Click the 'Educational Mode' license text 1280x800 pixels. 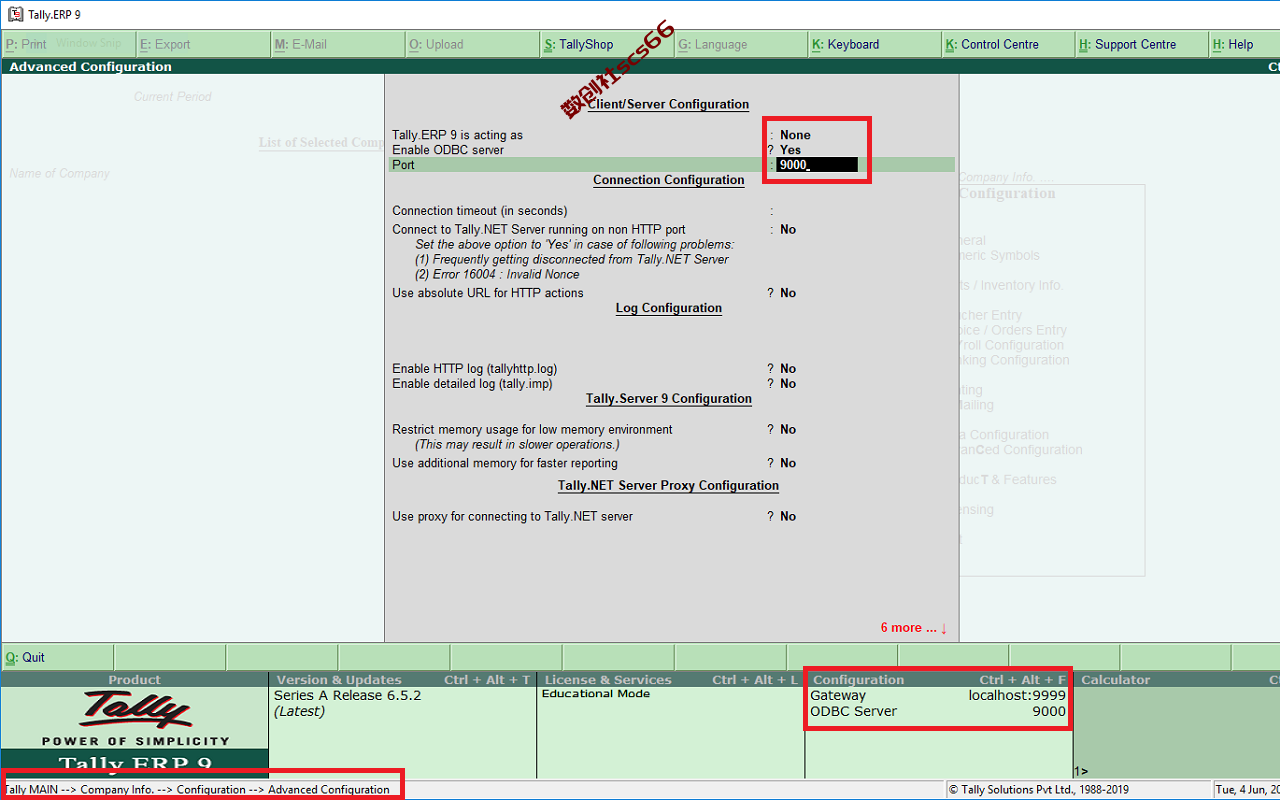click(596, 694)
